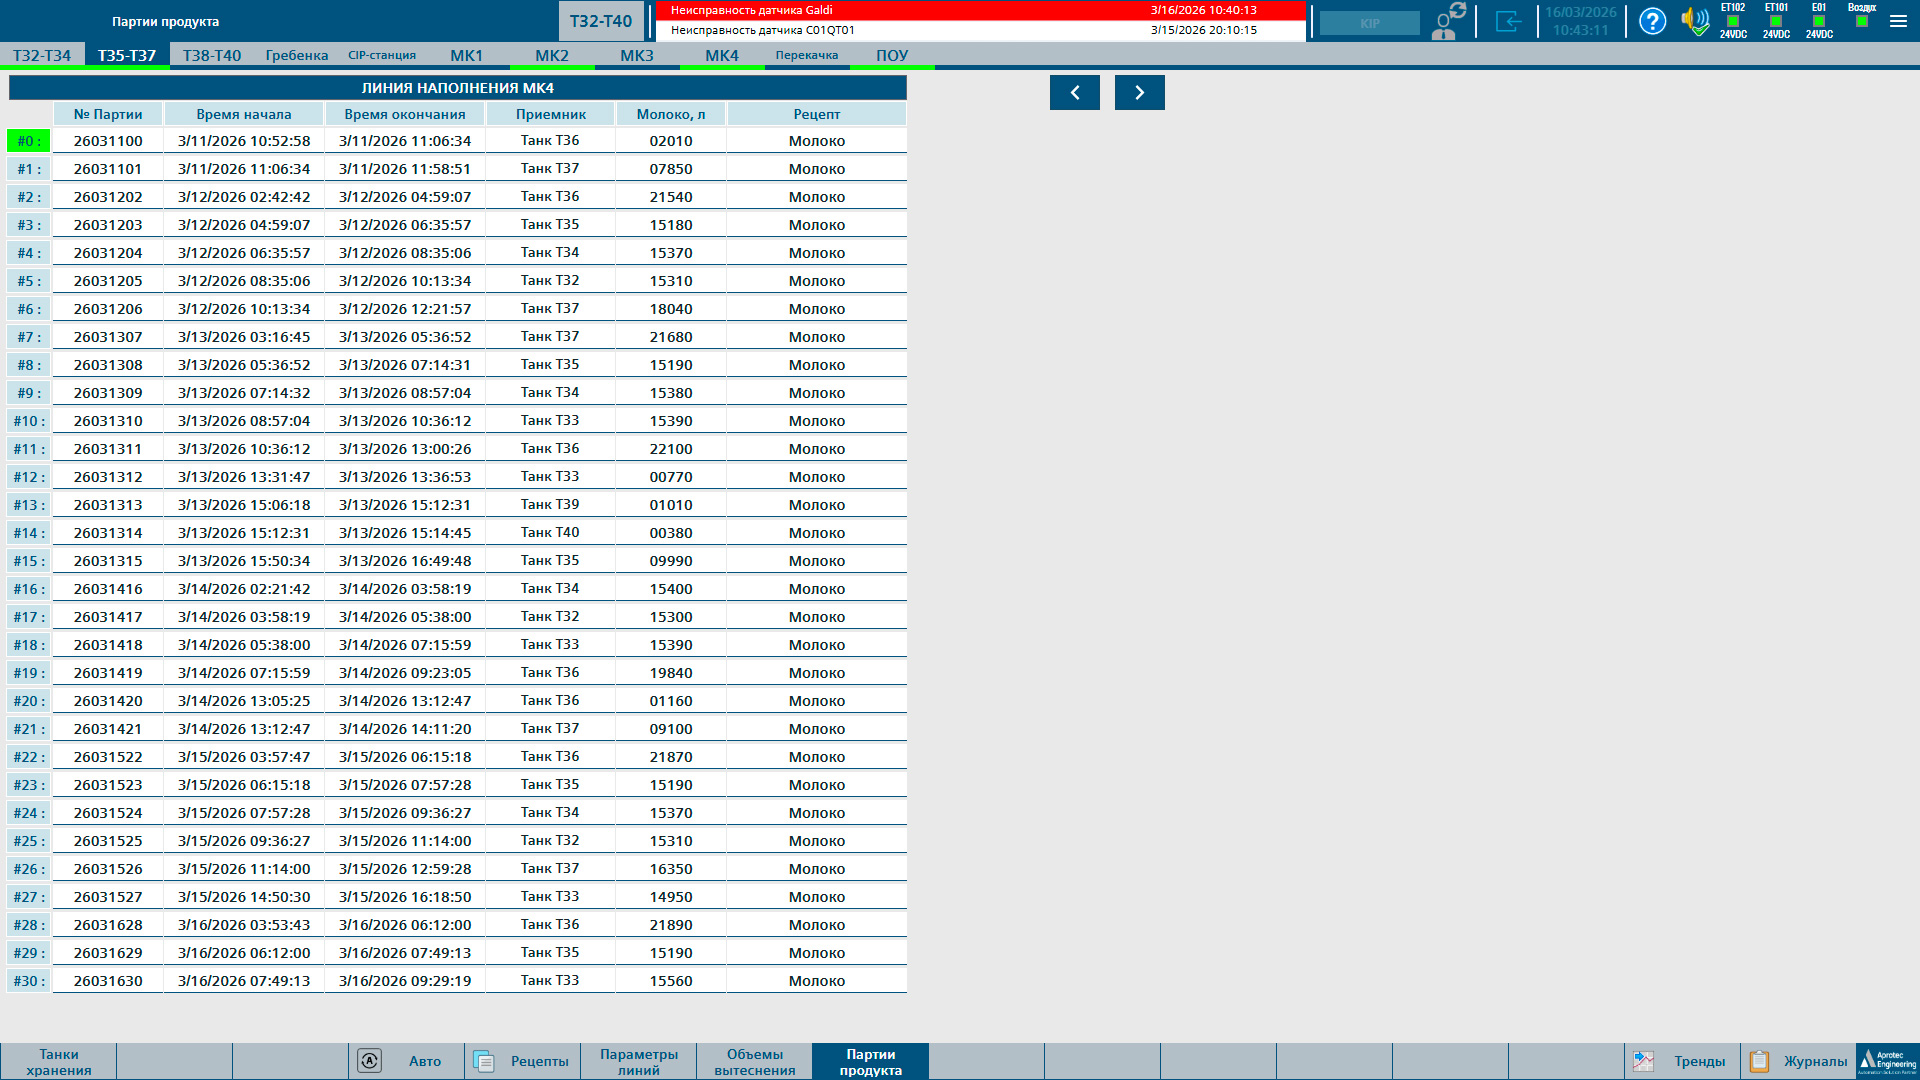Click the milk volume 21540
Viewport: 1920px width, 1080px height.
tap(671, 197)
